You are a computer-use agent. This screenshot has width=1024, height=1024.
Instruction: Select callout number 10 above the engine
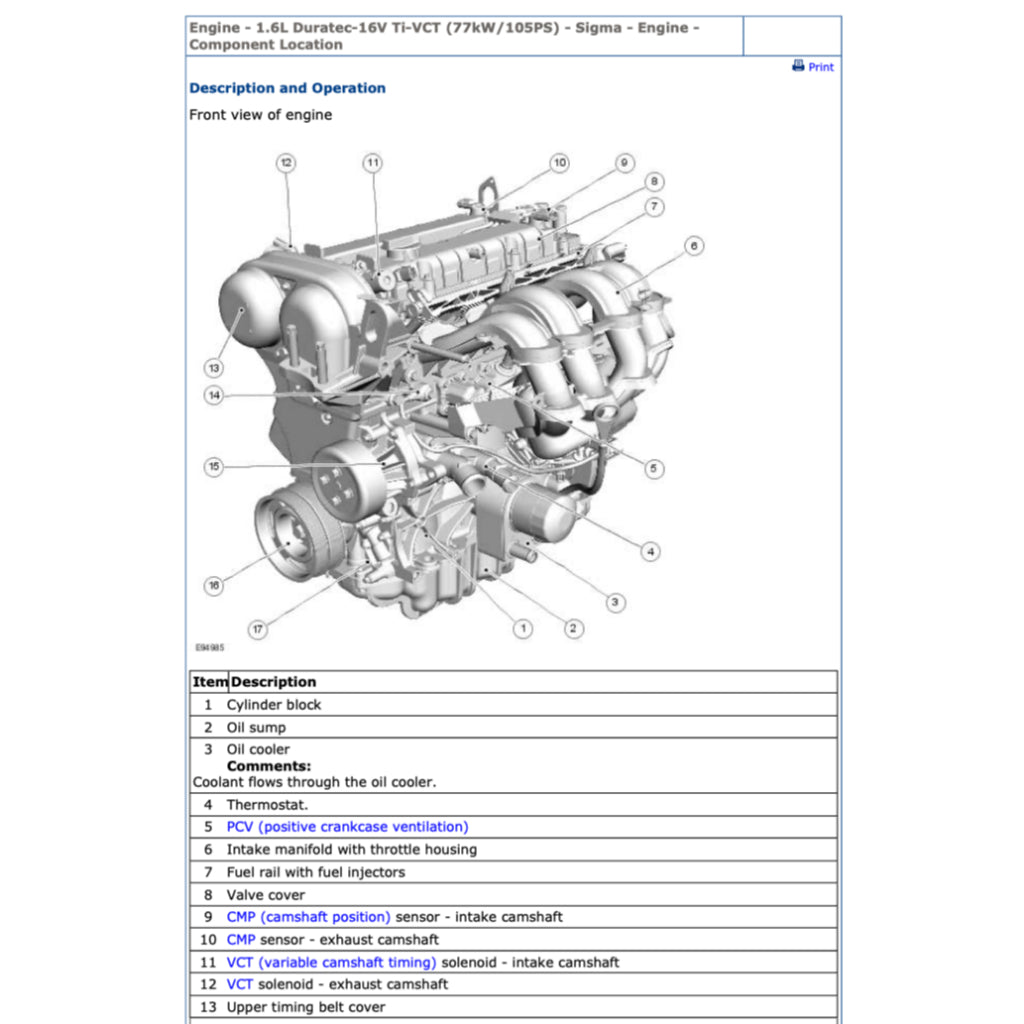[x=558, y=162]
